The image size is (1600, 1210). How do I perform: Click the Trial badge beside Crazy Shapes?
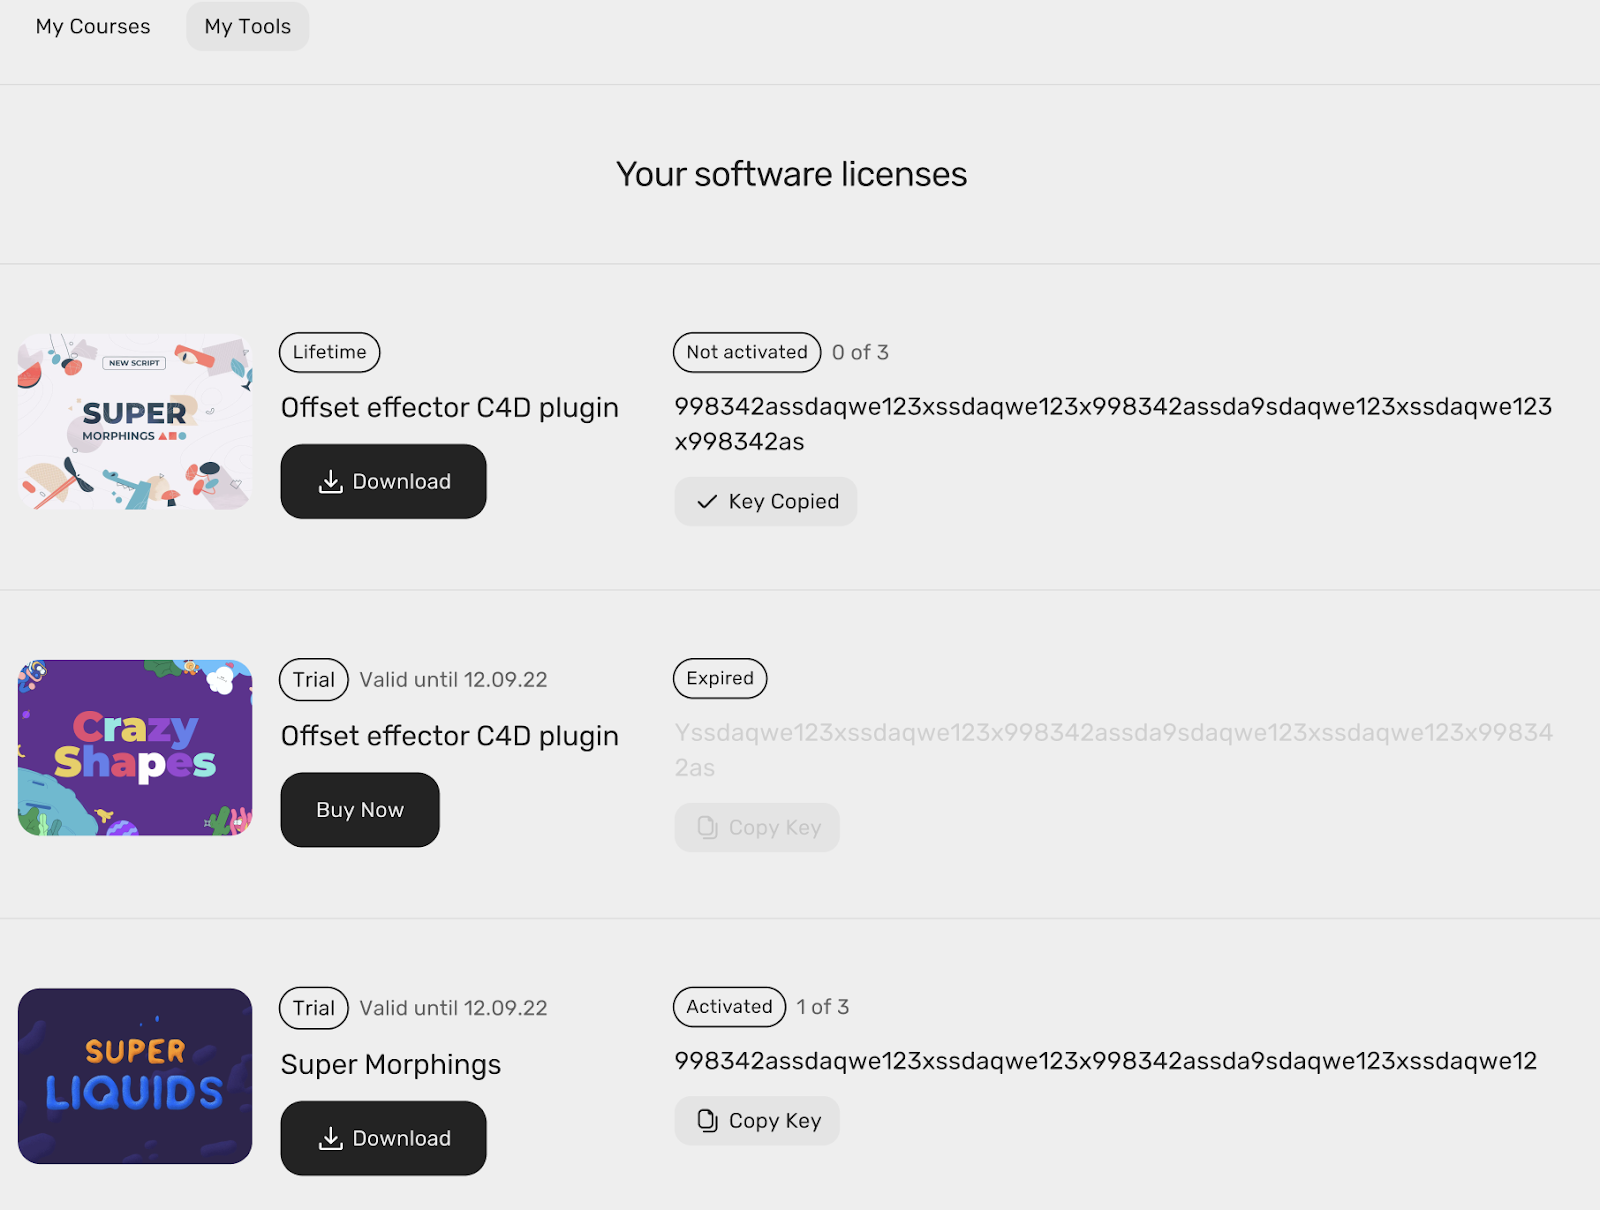click(x=314, y=680)
